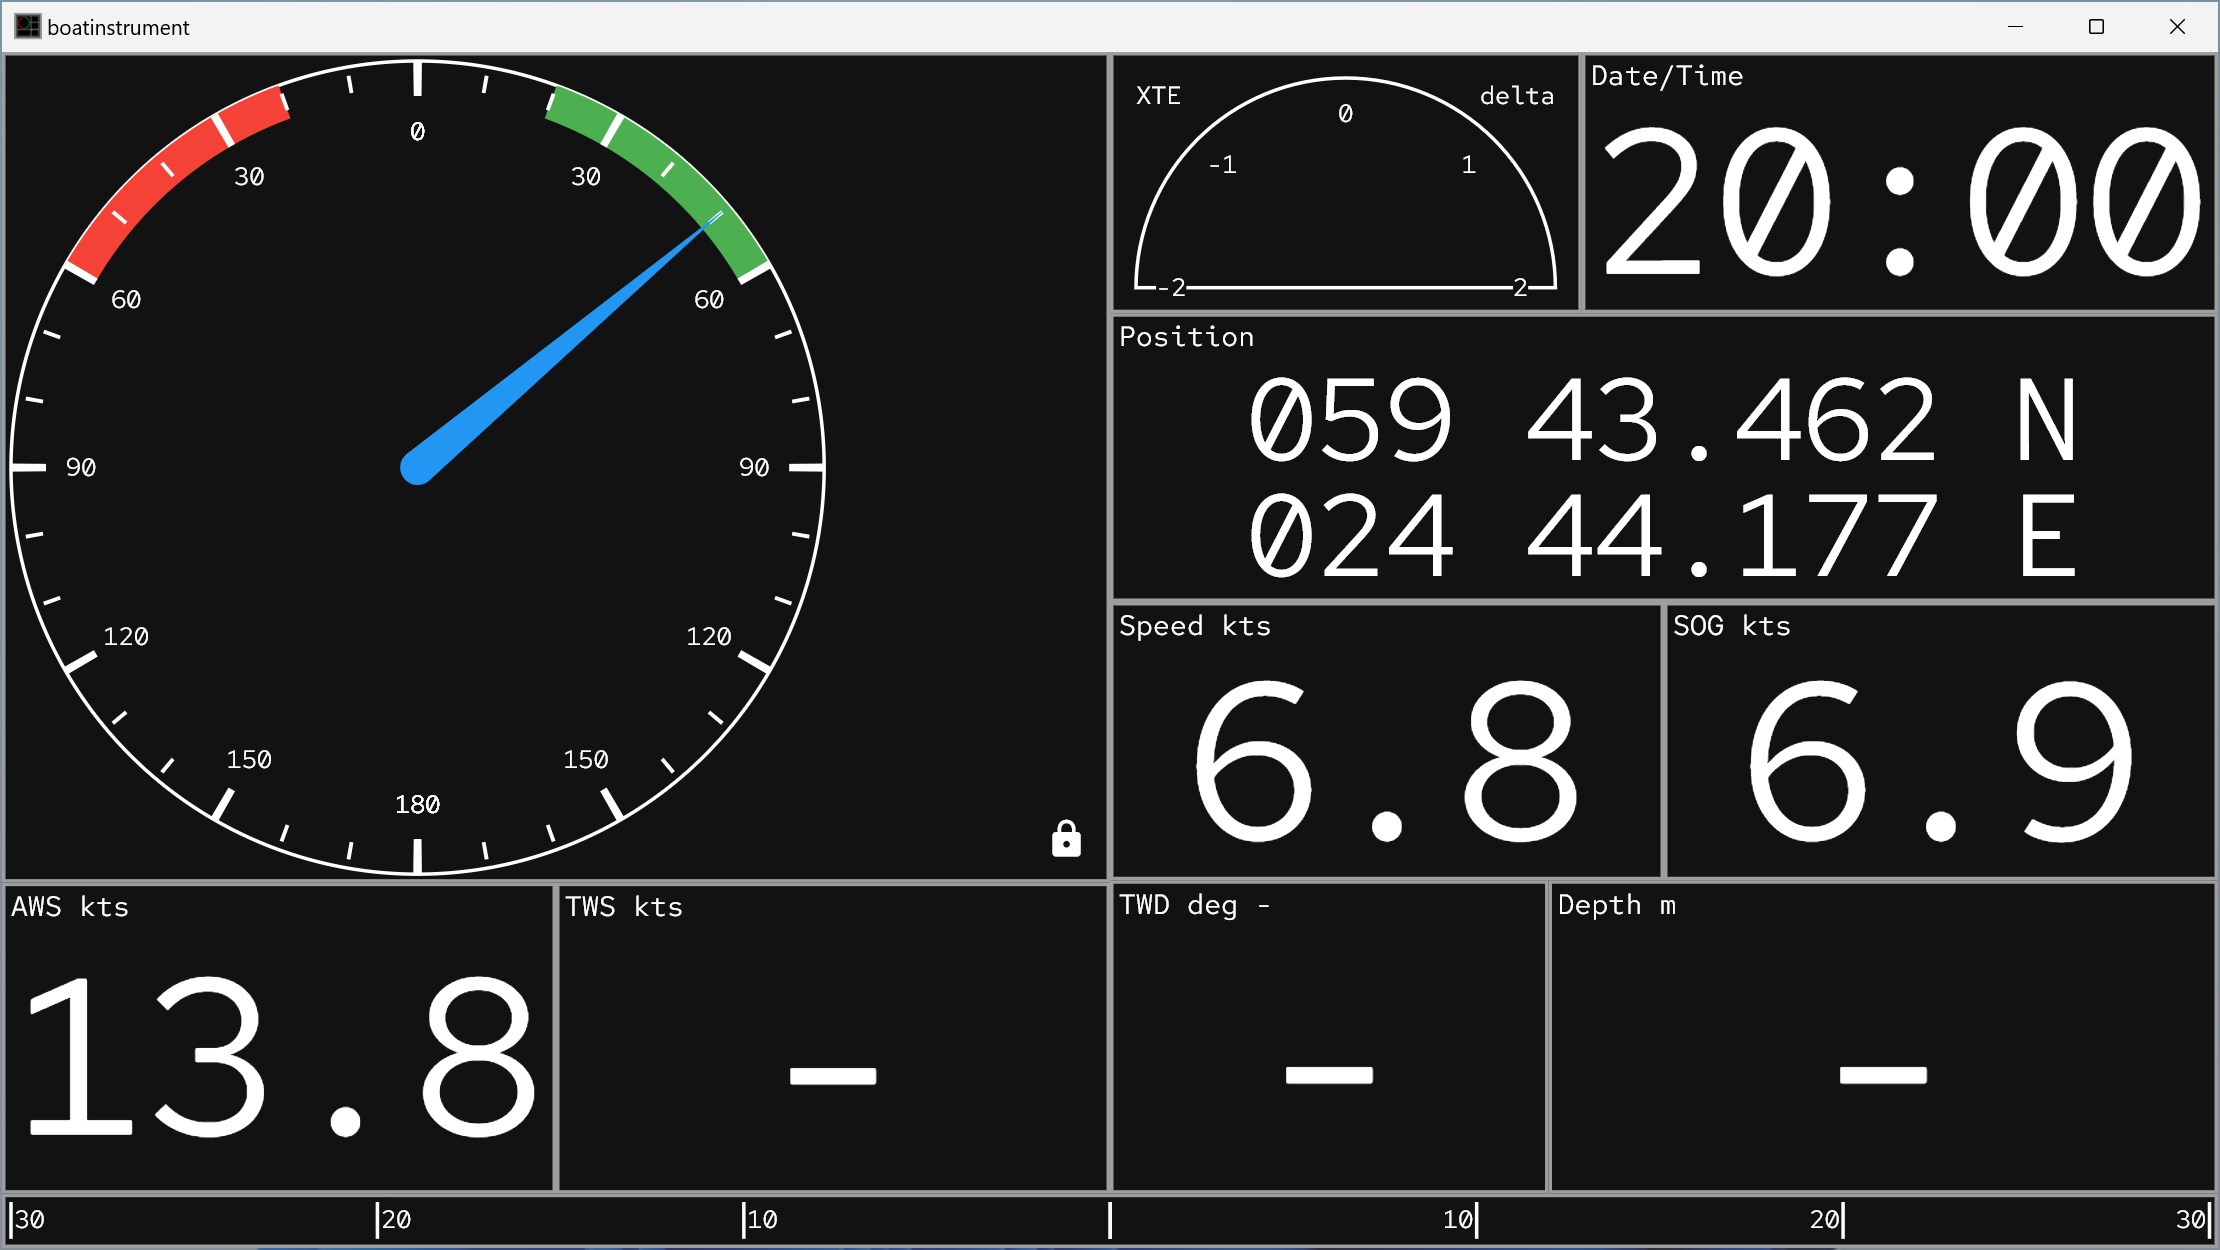This screenshot has height=1250, width=2220.
Task: Click the 0 label atop wind dial
Action: 417,132
